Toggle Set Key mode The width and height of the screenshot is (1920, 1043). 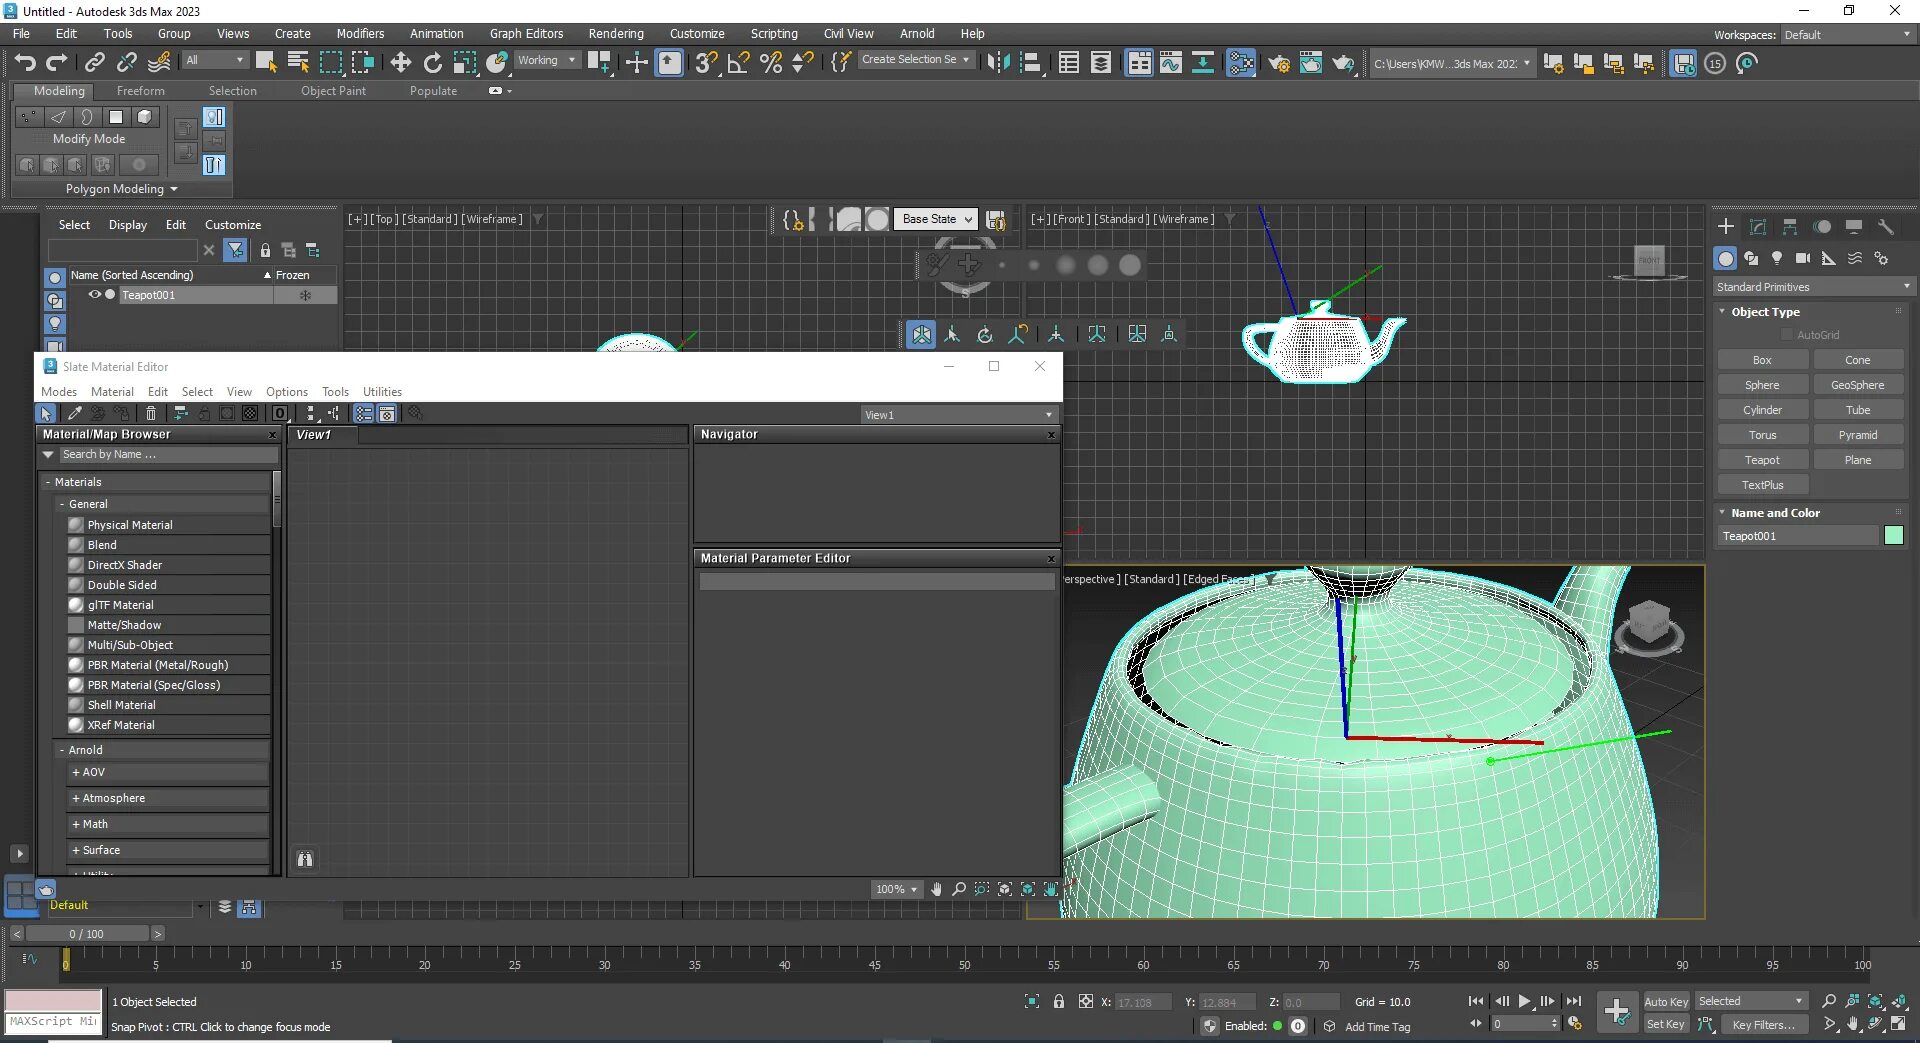click(1666, 1024)
